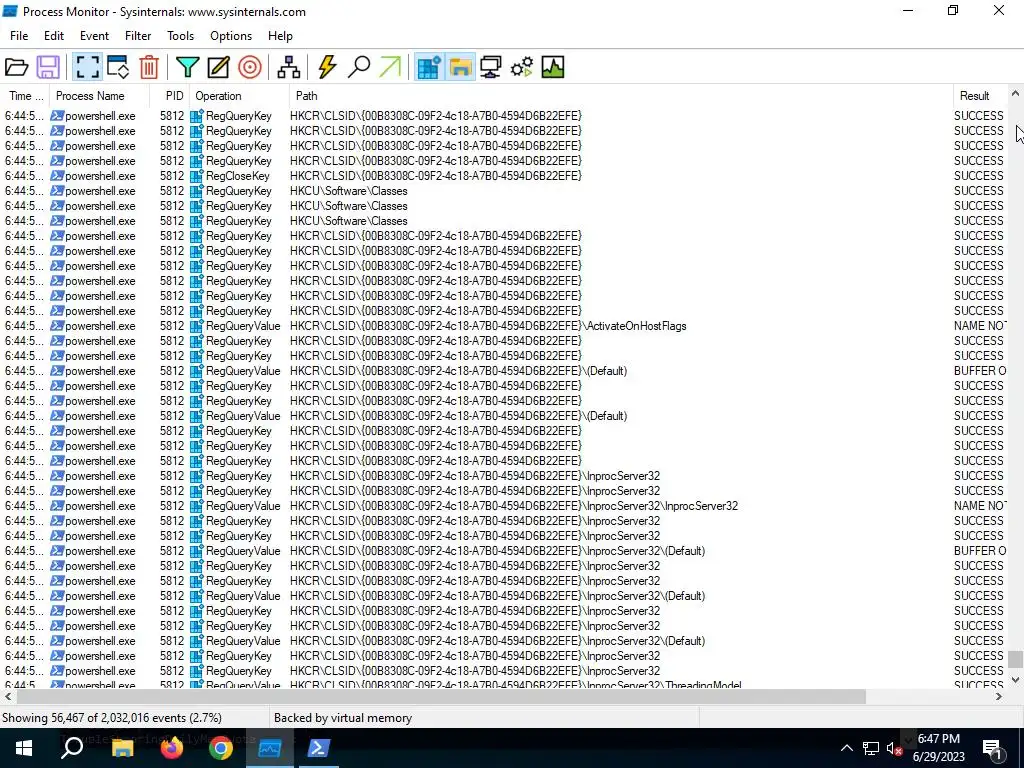This screenshot has height=768, width=1024.
Task: Toggle the Capture events button
Action: point(87,67)
